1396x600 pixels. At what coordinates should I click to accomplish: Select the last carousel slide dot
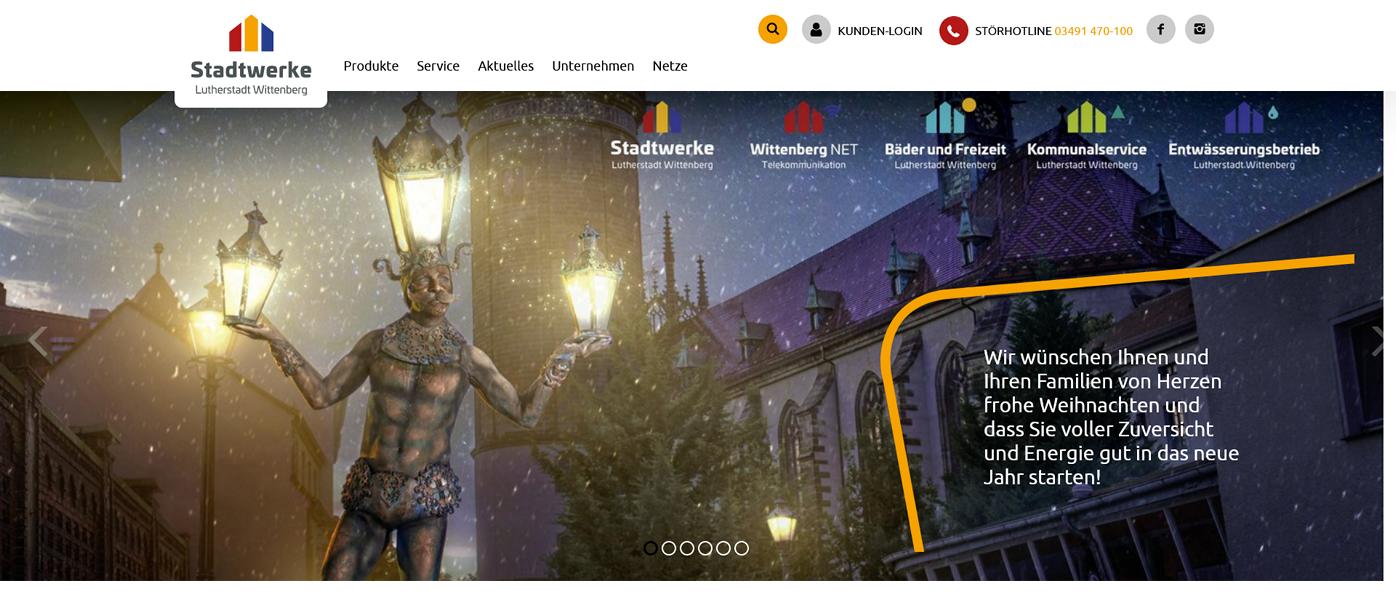pos(741,548)
